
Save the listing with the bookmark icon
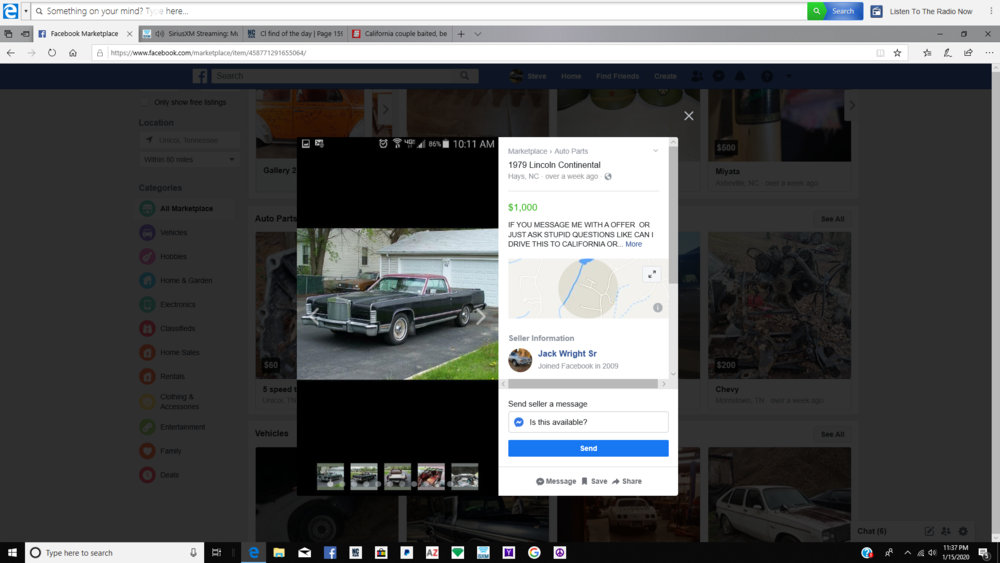(x=594, y=481)
